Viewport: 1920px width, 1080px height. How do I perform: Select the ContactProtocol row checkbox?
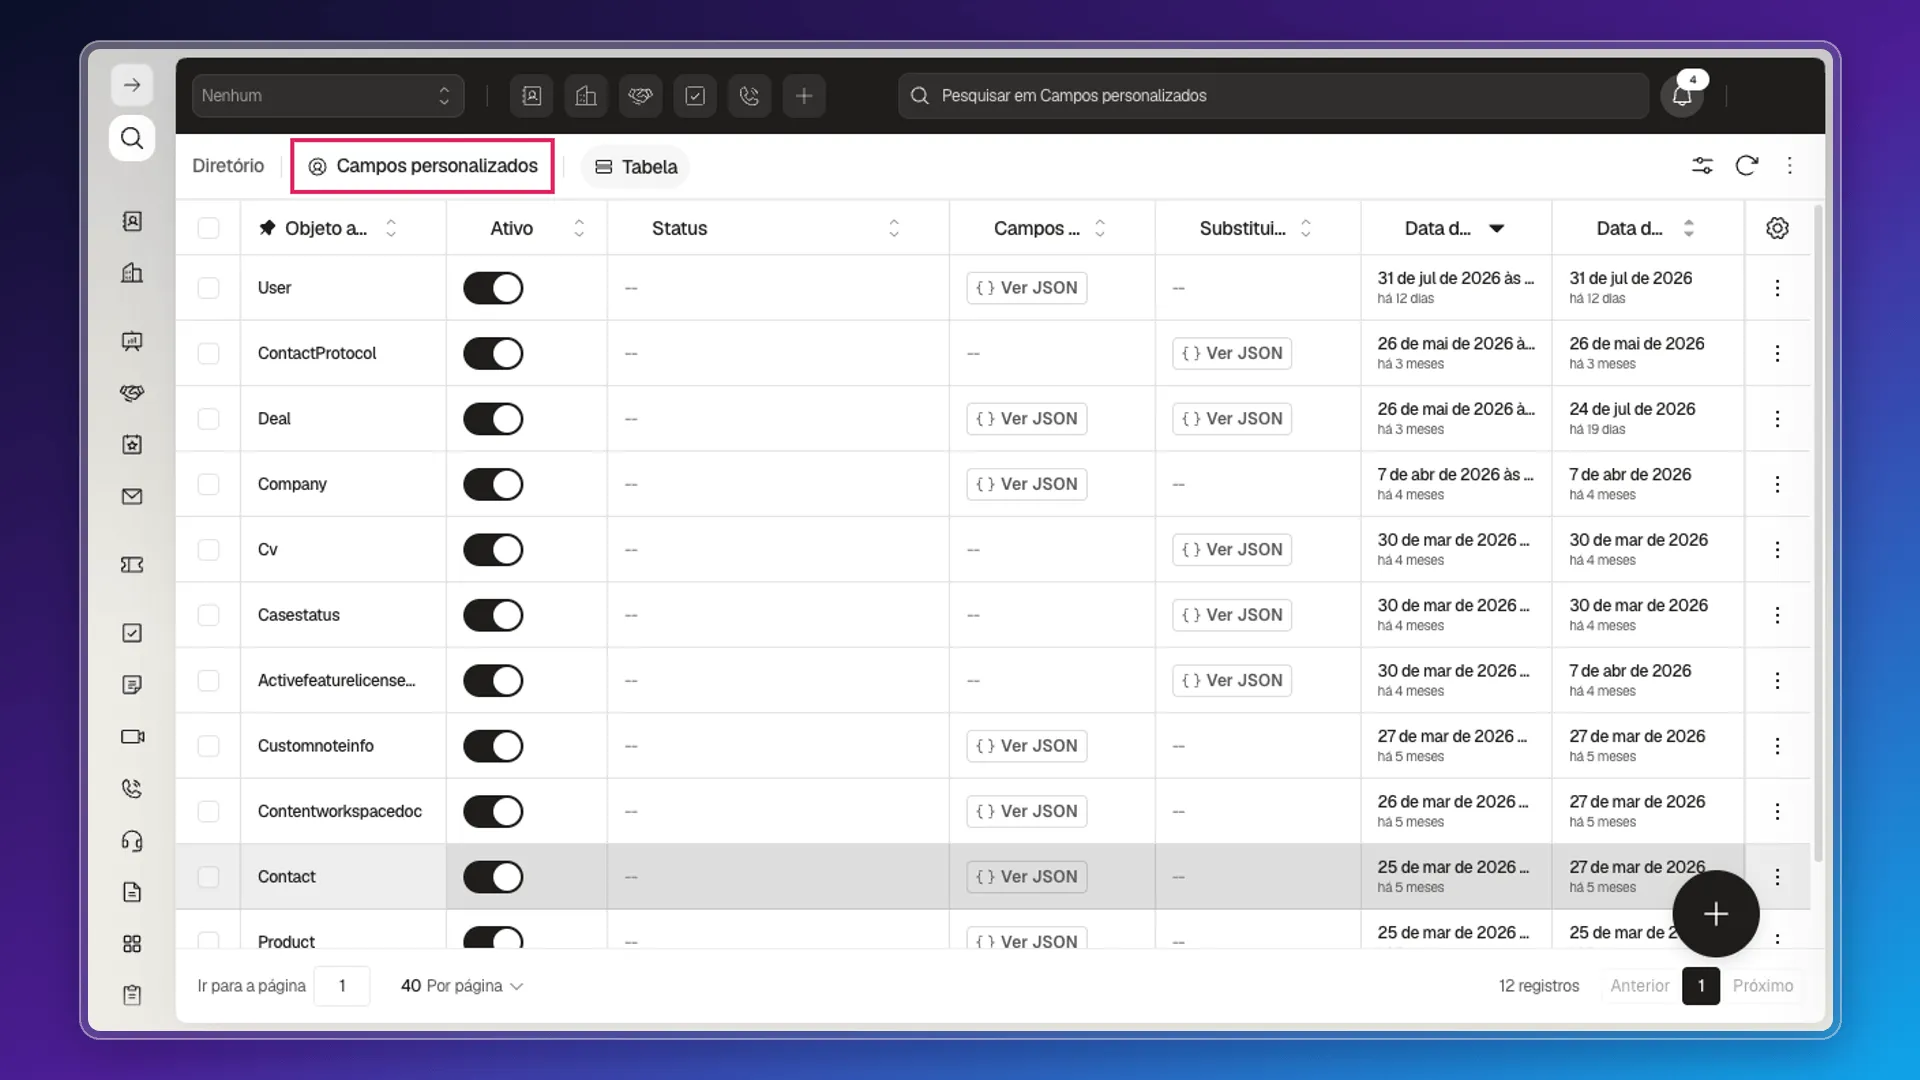tap(208, 353)
